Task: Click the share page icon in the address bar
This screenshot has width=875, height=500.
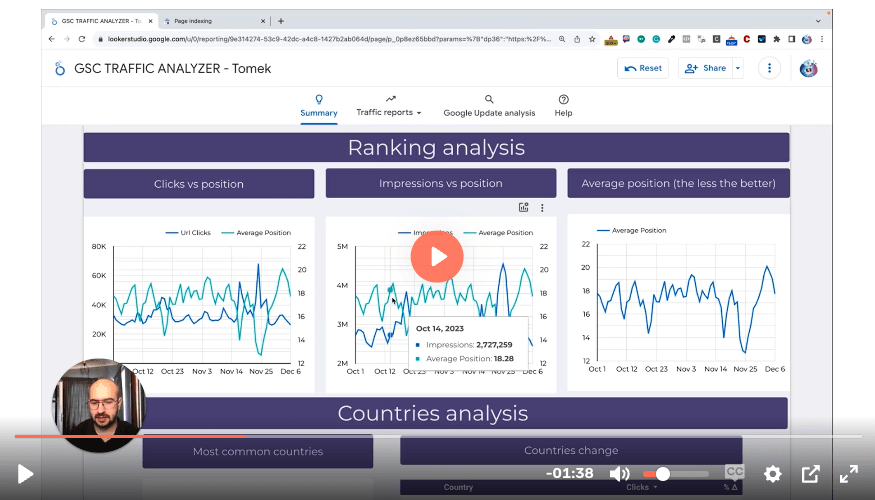Action: [x=577, y=39]
